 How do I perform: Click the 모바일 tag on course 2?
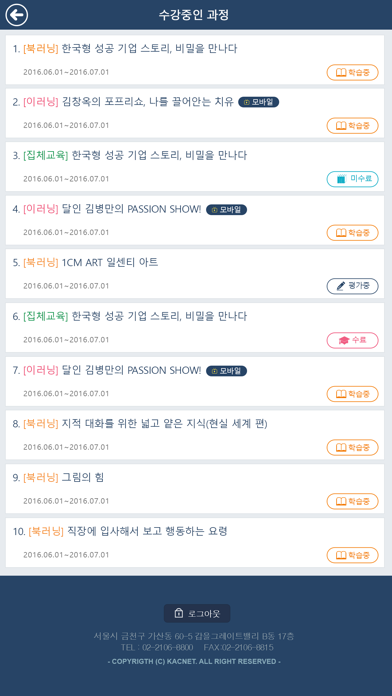pos(259,102)
